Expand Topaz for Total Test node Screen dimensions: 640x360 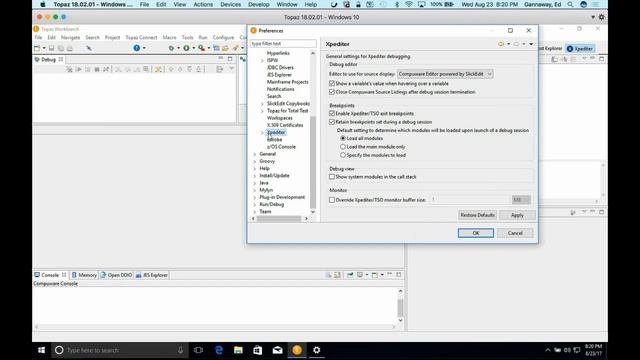coord(262,111)
